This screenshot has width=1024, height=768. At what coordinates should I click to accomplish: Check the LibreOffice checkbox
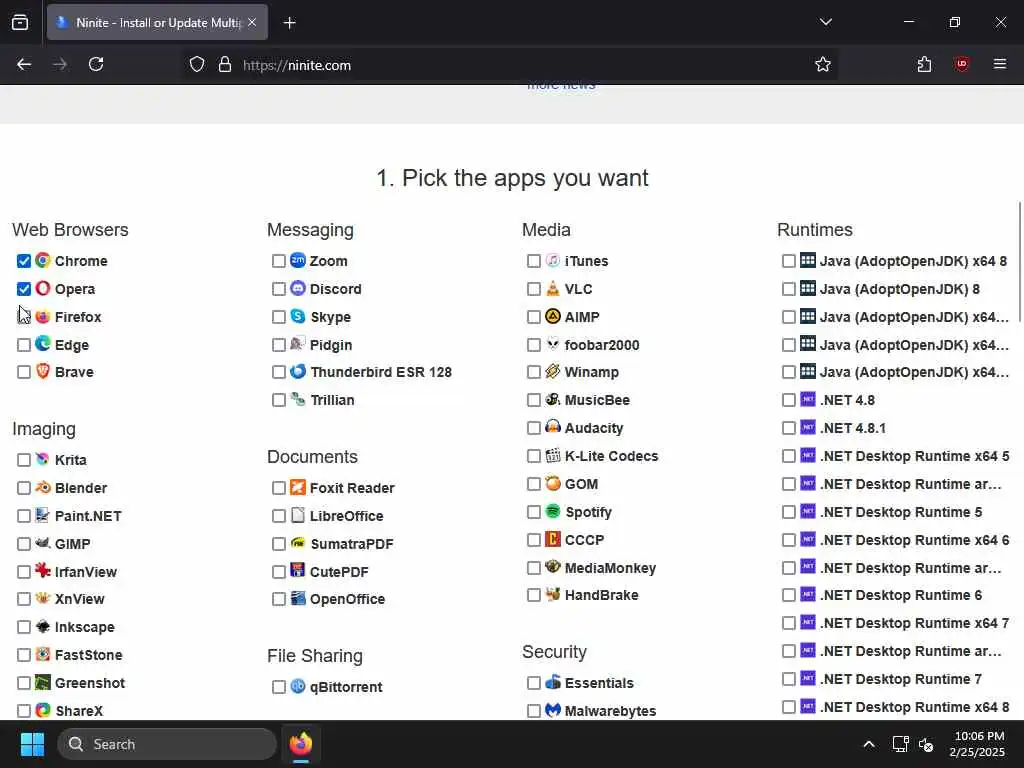point(279,516)
